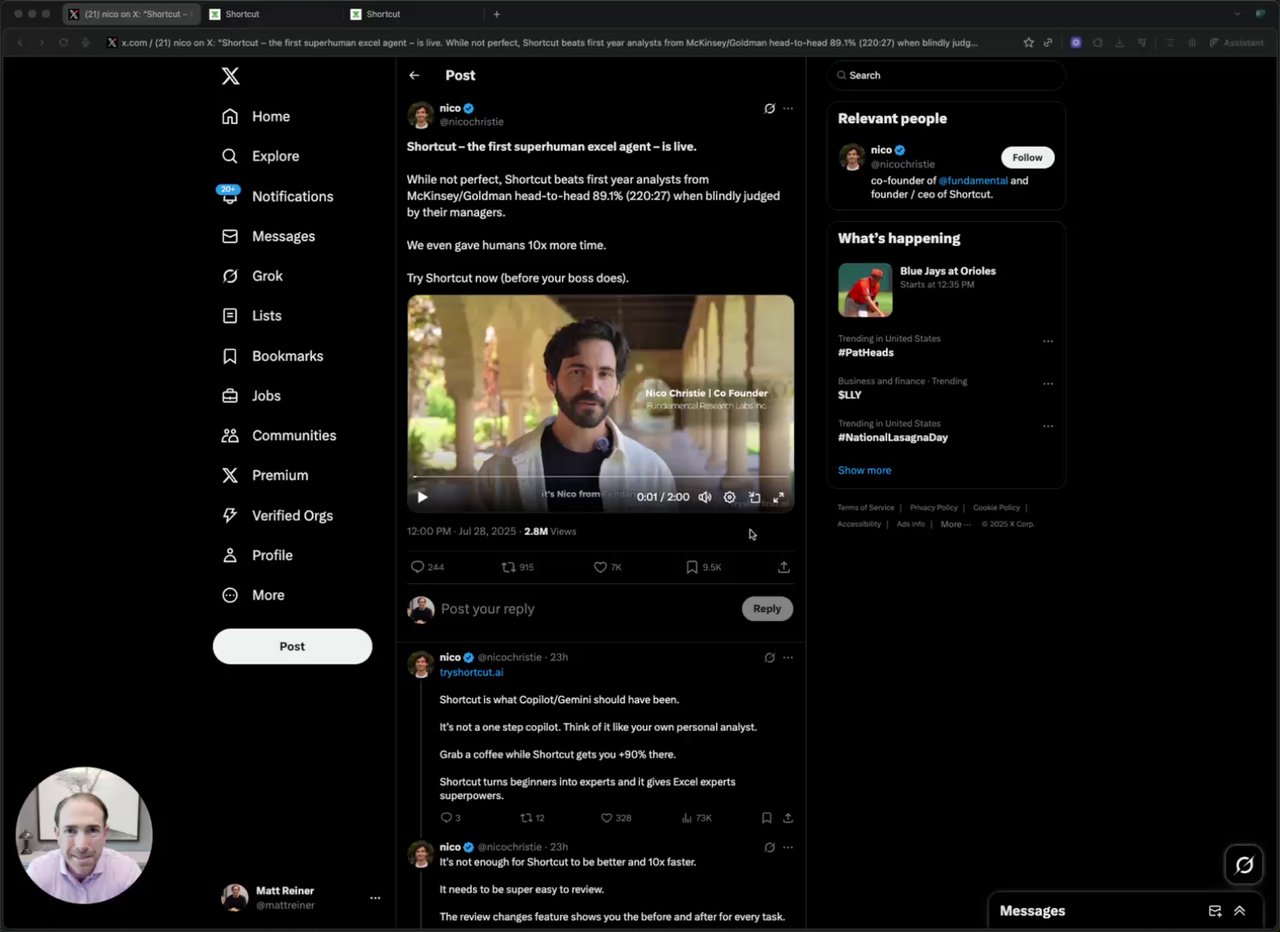Go back using the Post header arrow
This screenshot has height=932, width=1280.
[x=414, y=76]
